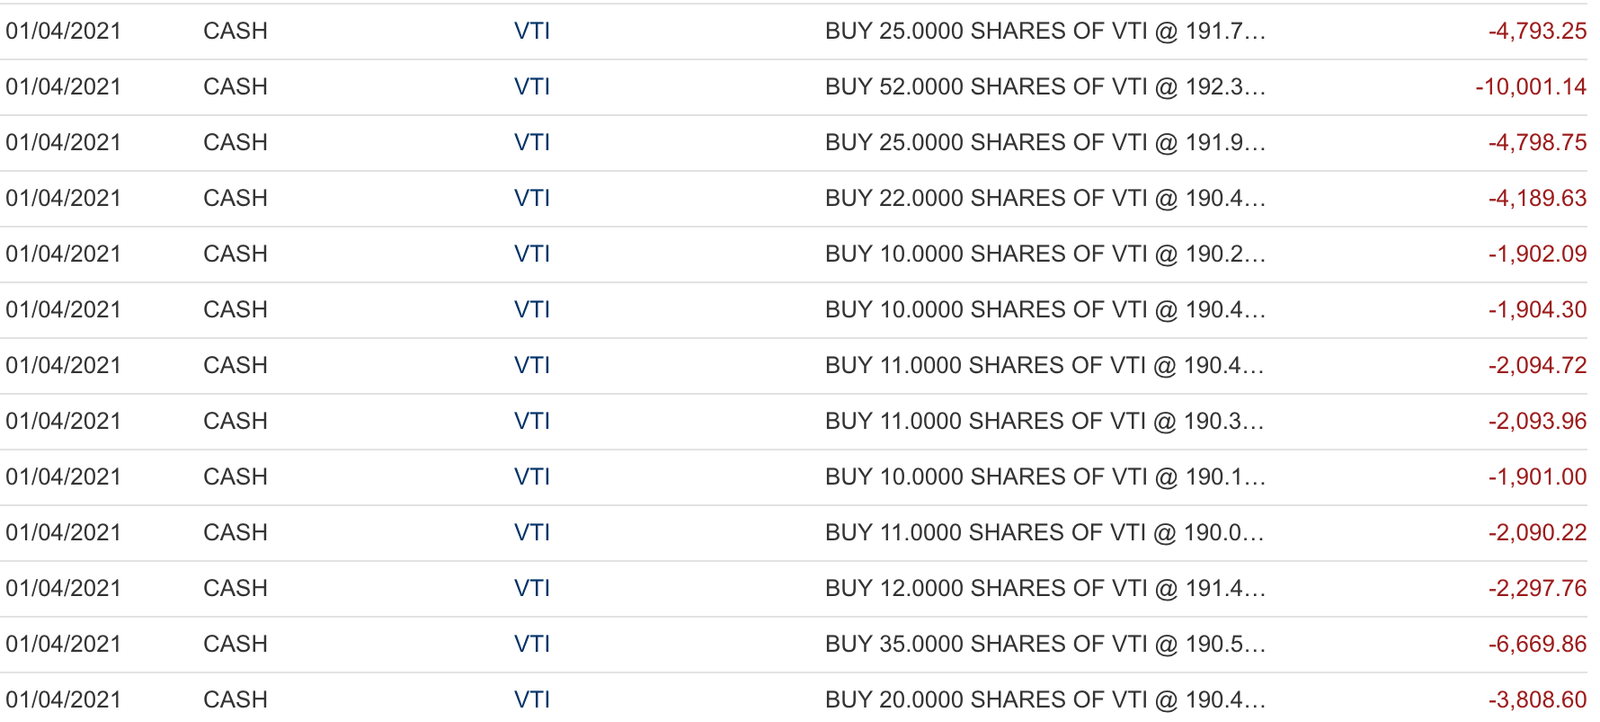
Task: Select the BUY 20.0000 SHARES description
Action: [1045, 699]
